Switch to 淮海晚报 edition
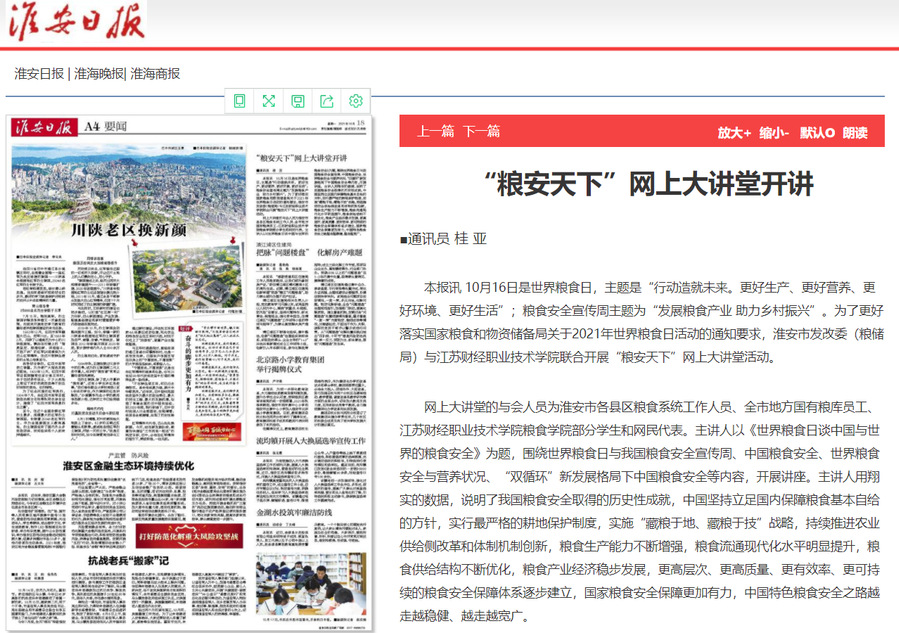The image size is (899, 633). (x=97, y=74)
